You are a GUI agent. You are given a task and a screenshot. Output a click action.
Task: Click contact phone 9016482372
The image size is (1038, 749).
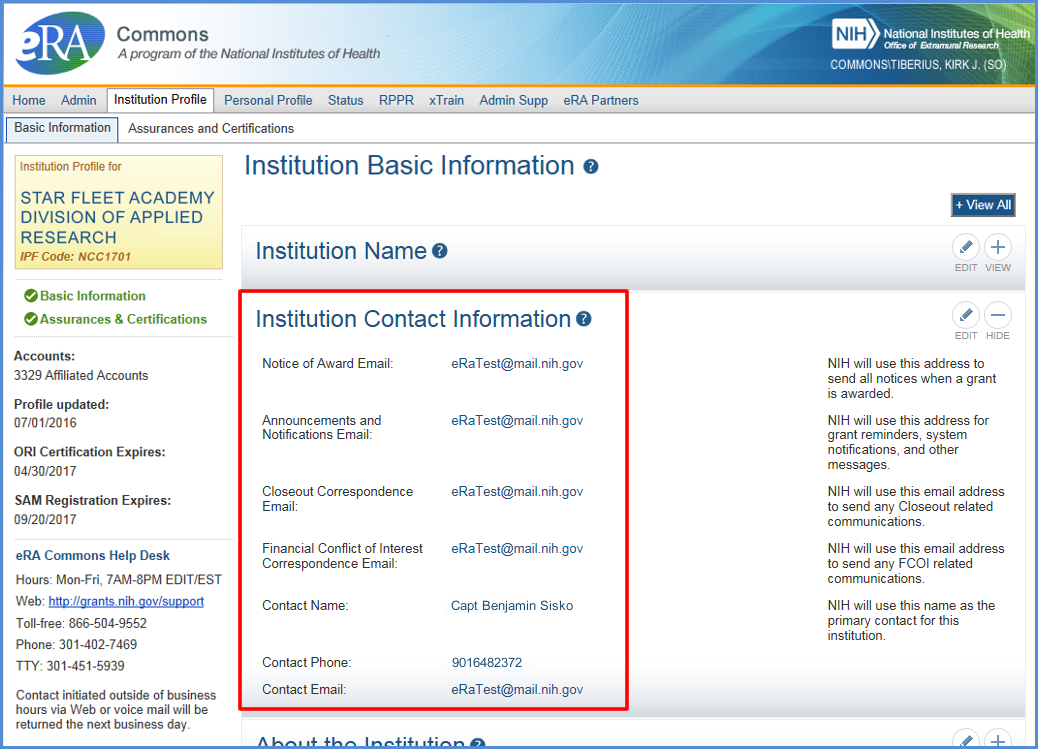click(x=487, y=663)
